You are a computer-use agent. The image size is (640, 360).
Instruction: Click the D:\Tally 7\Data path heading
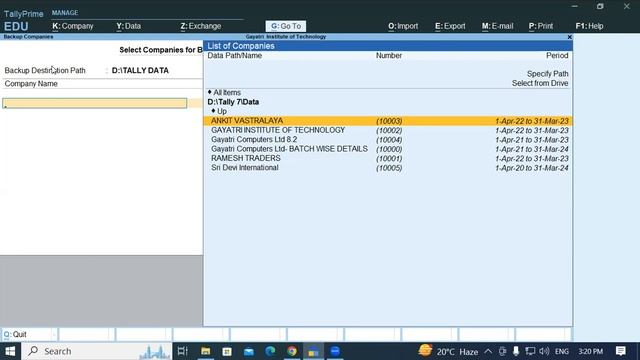pos(233,102)
